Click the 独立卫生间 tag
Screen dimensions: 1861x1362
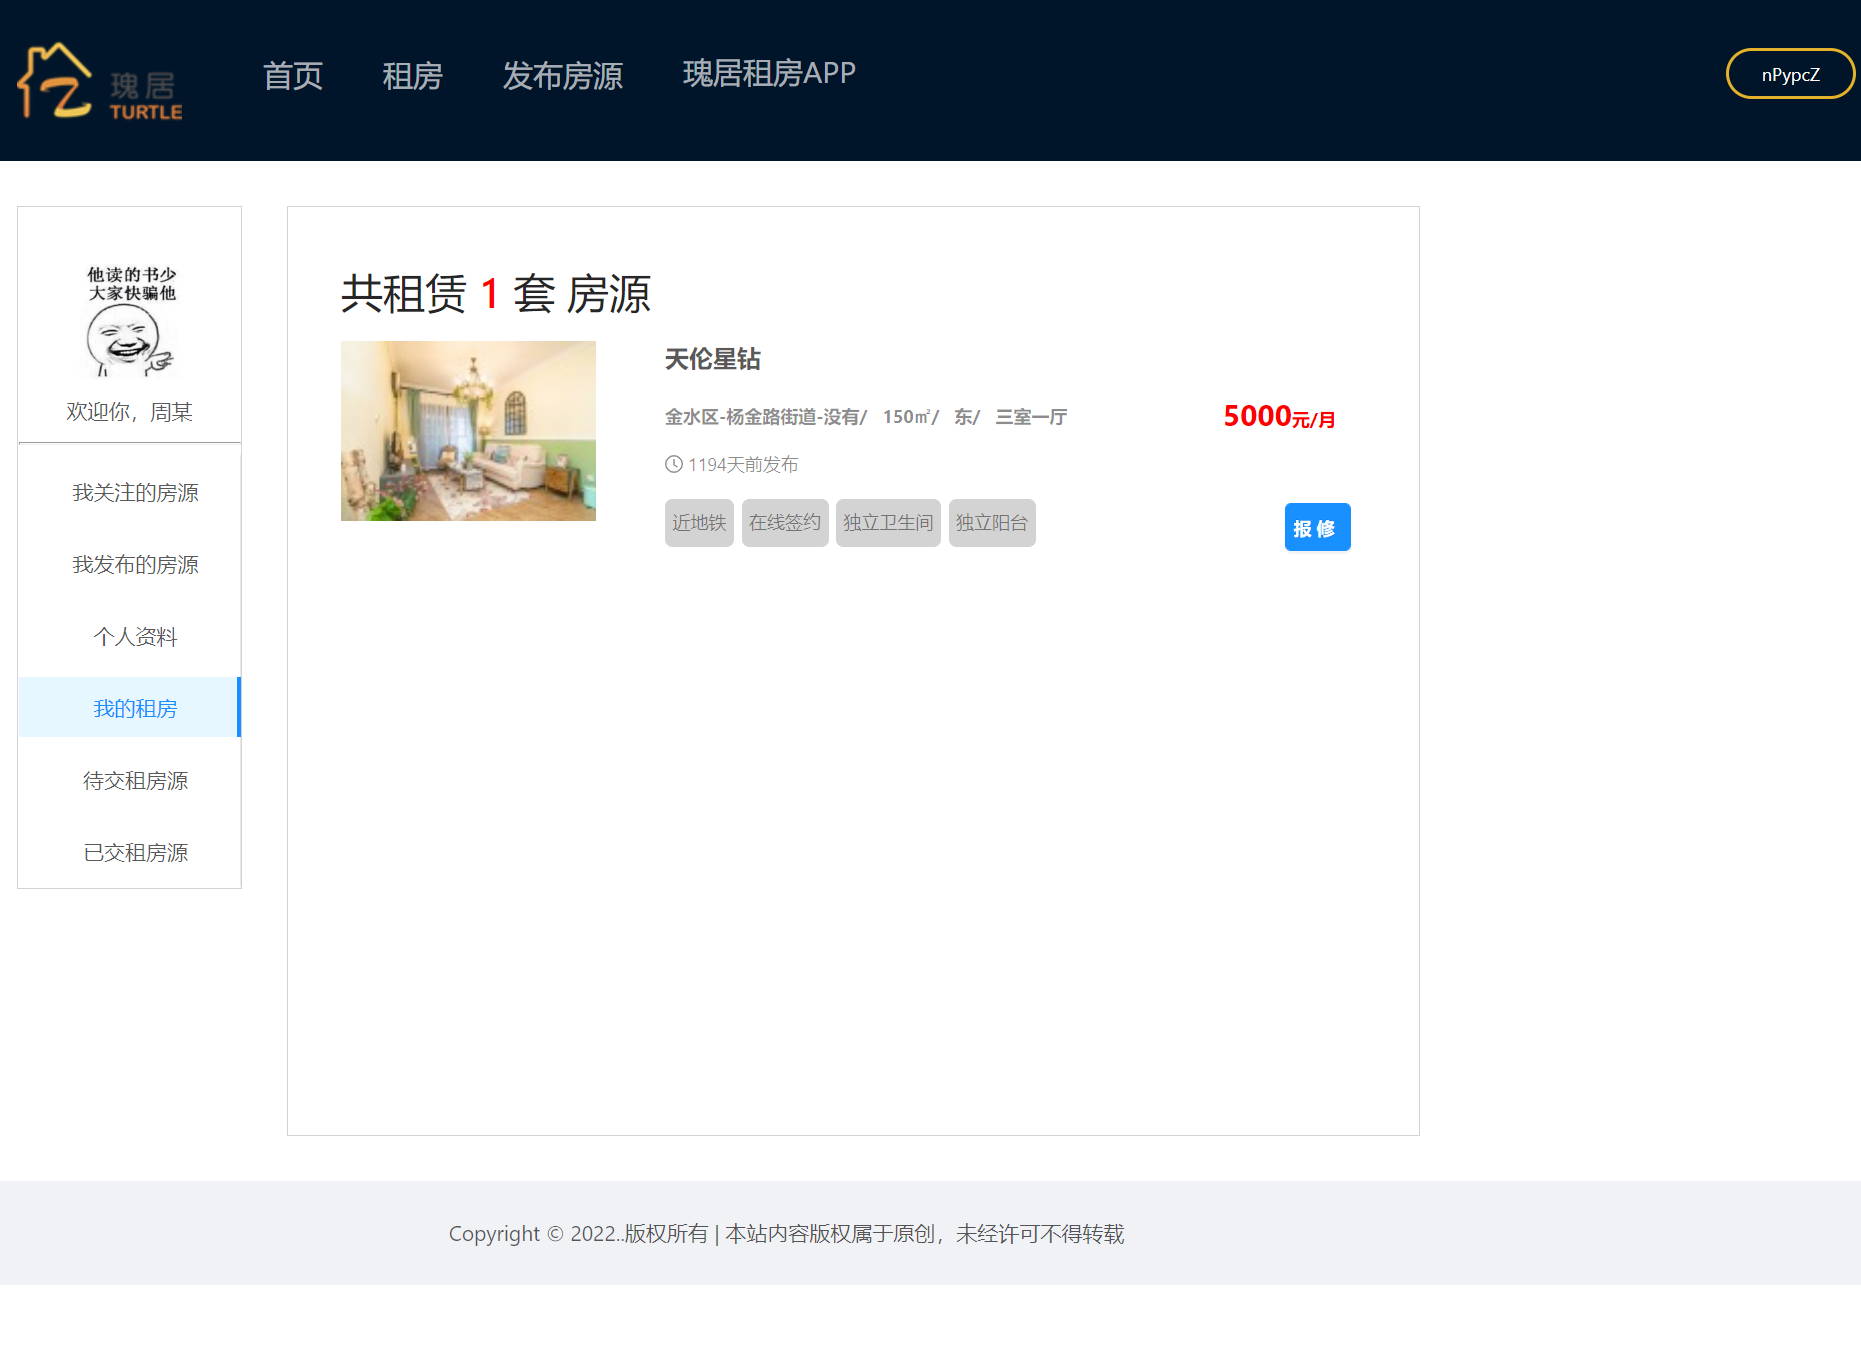(x=888, y=523)
